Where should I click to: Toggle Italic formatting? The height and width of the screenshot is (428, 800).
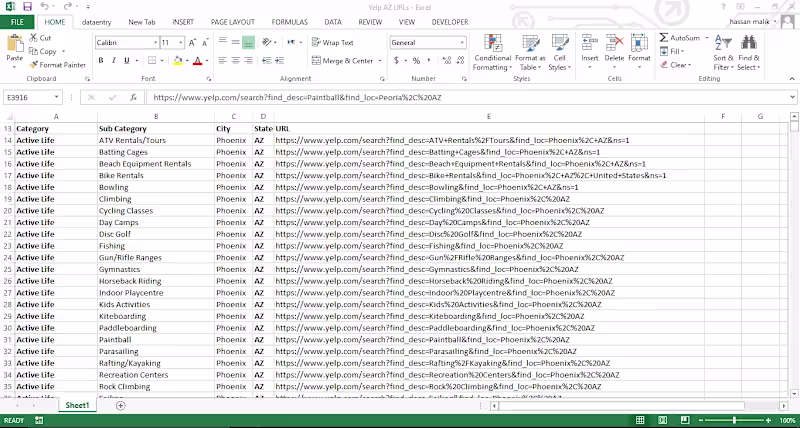tap(114, 60)
